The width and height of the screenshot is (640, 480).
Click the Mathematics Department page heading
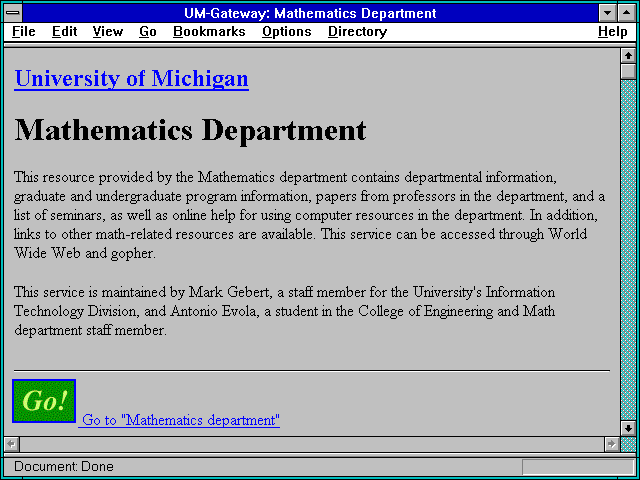[190, 130]
